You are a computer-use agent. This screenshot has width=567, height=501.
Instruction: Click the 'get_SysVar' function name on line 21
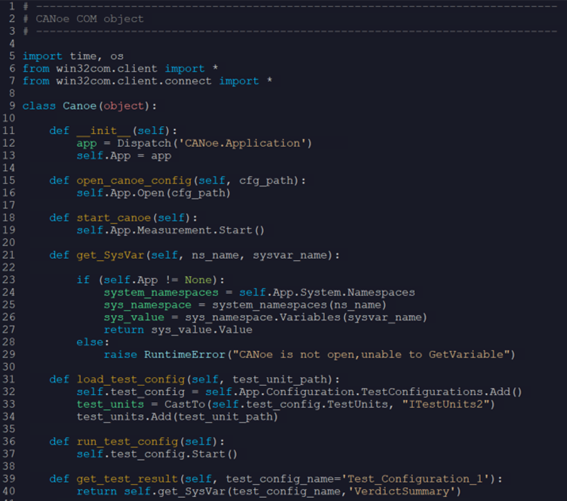point(110,255)
